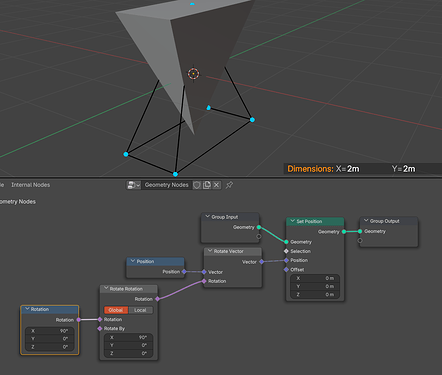
Task: Toggle the pin icon in node header
Action: pyautogui.click(x=229, y=185)
